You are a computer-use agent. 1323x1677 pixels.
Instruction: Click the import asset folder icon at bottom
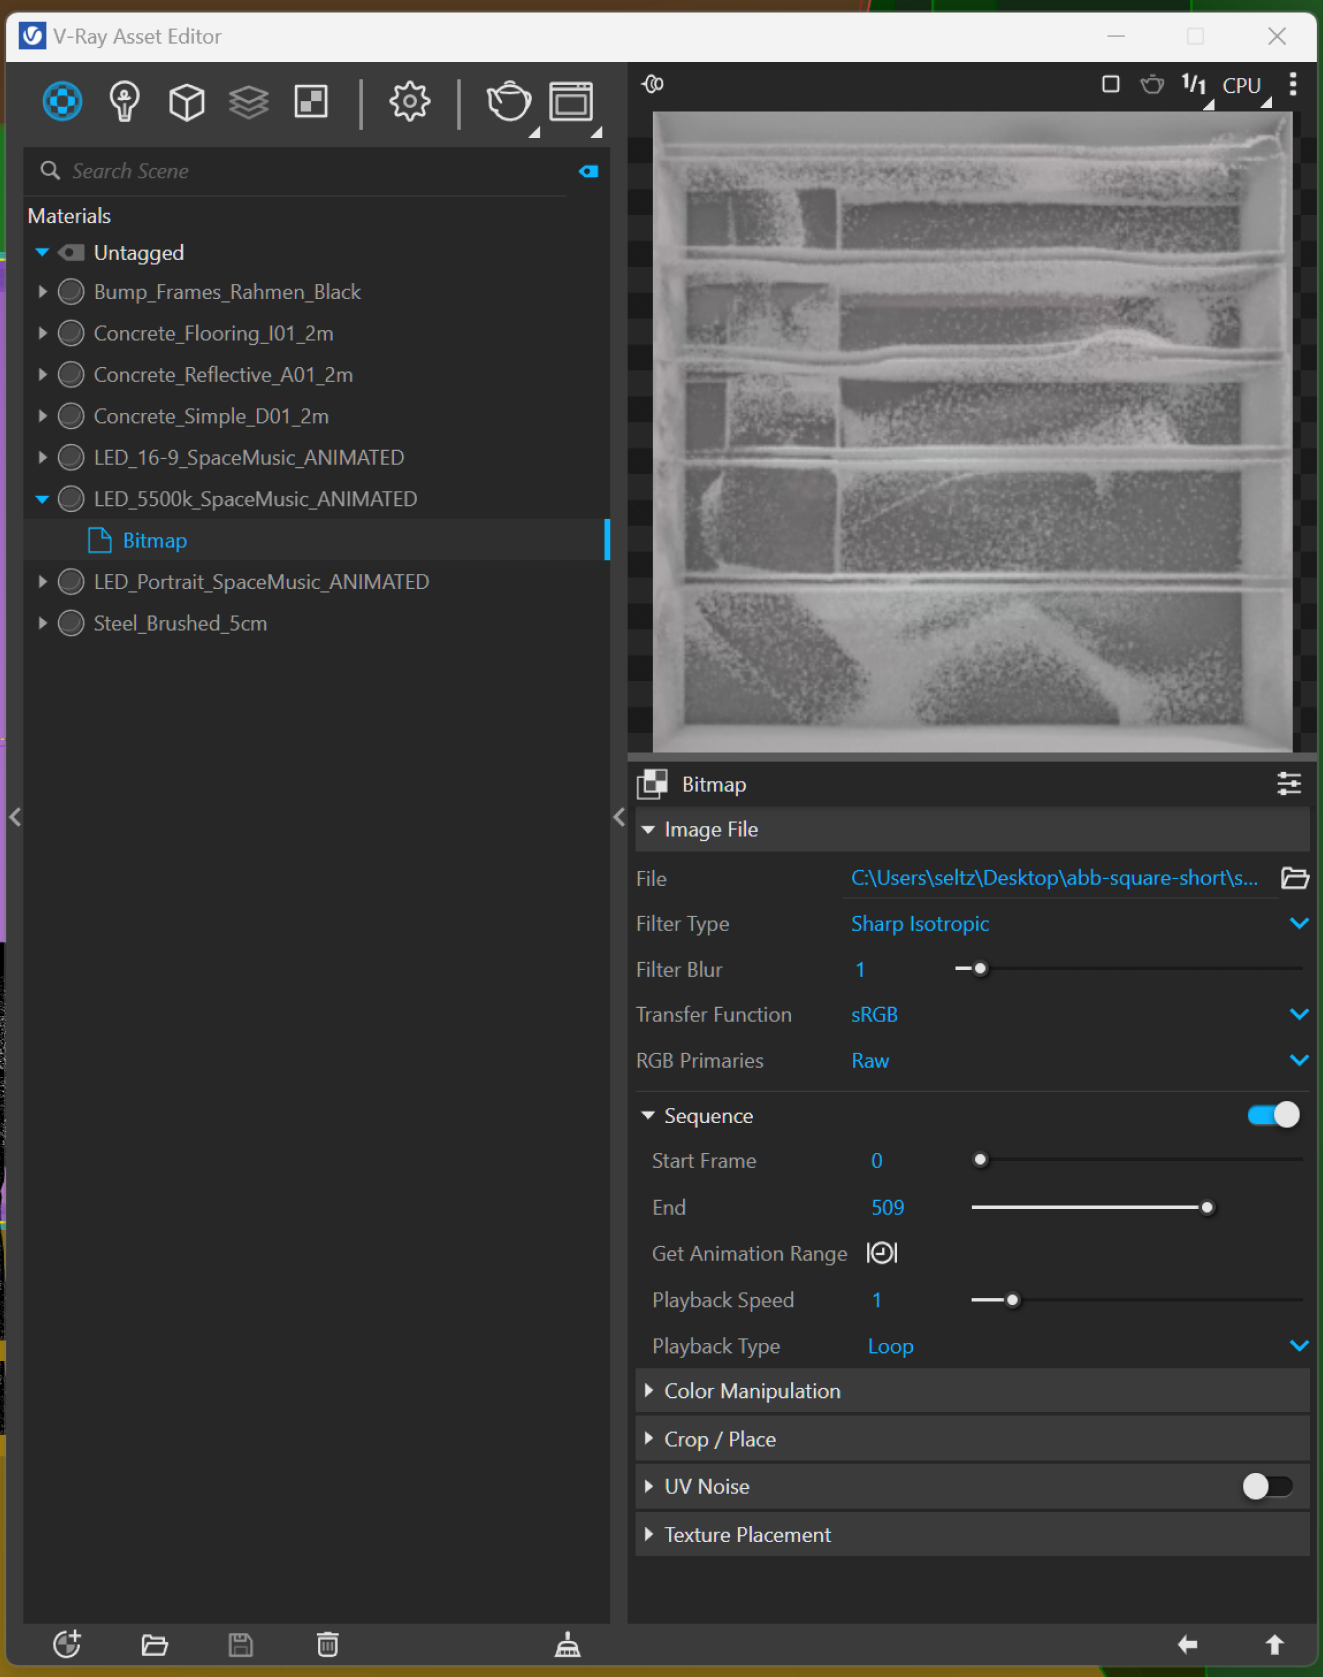click(154, 1644)
